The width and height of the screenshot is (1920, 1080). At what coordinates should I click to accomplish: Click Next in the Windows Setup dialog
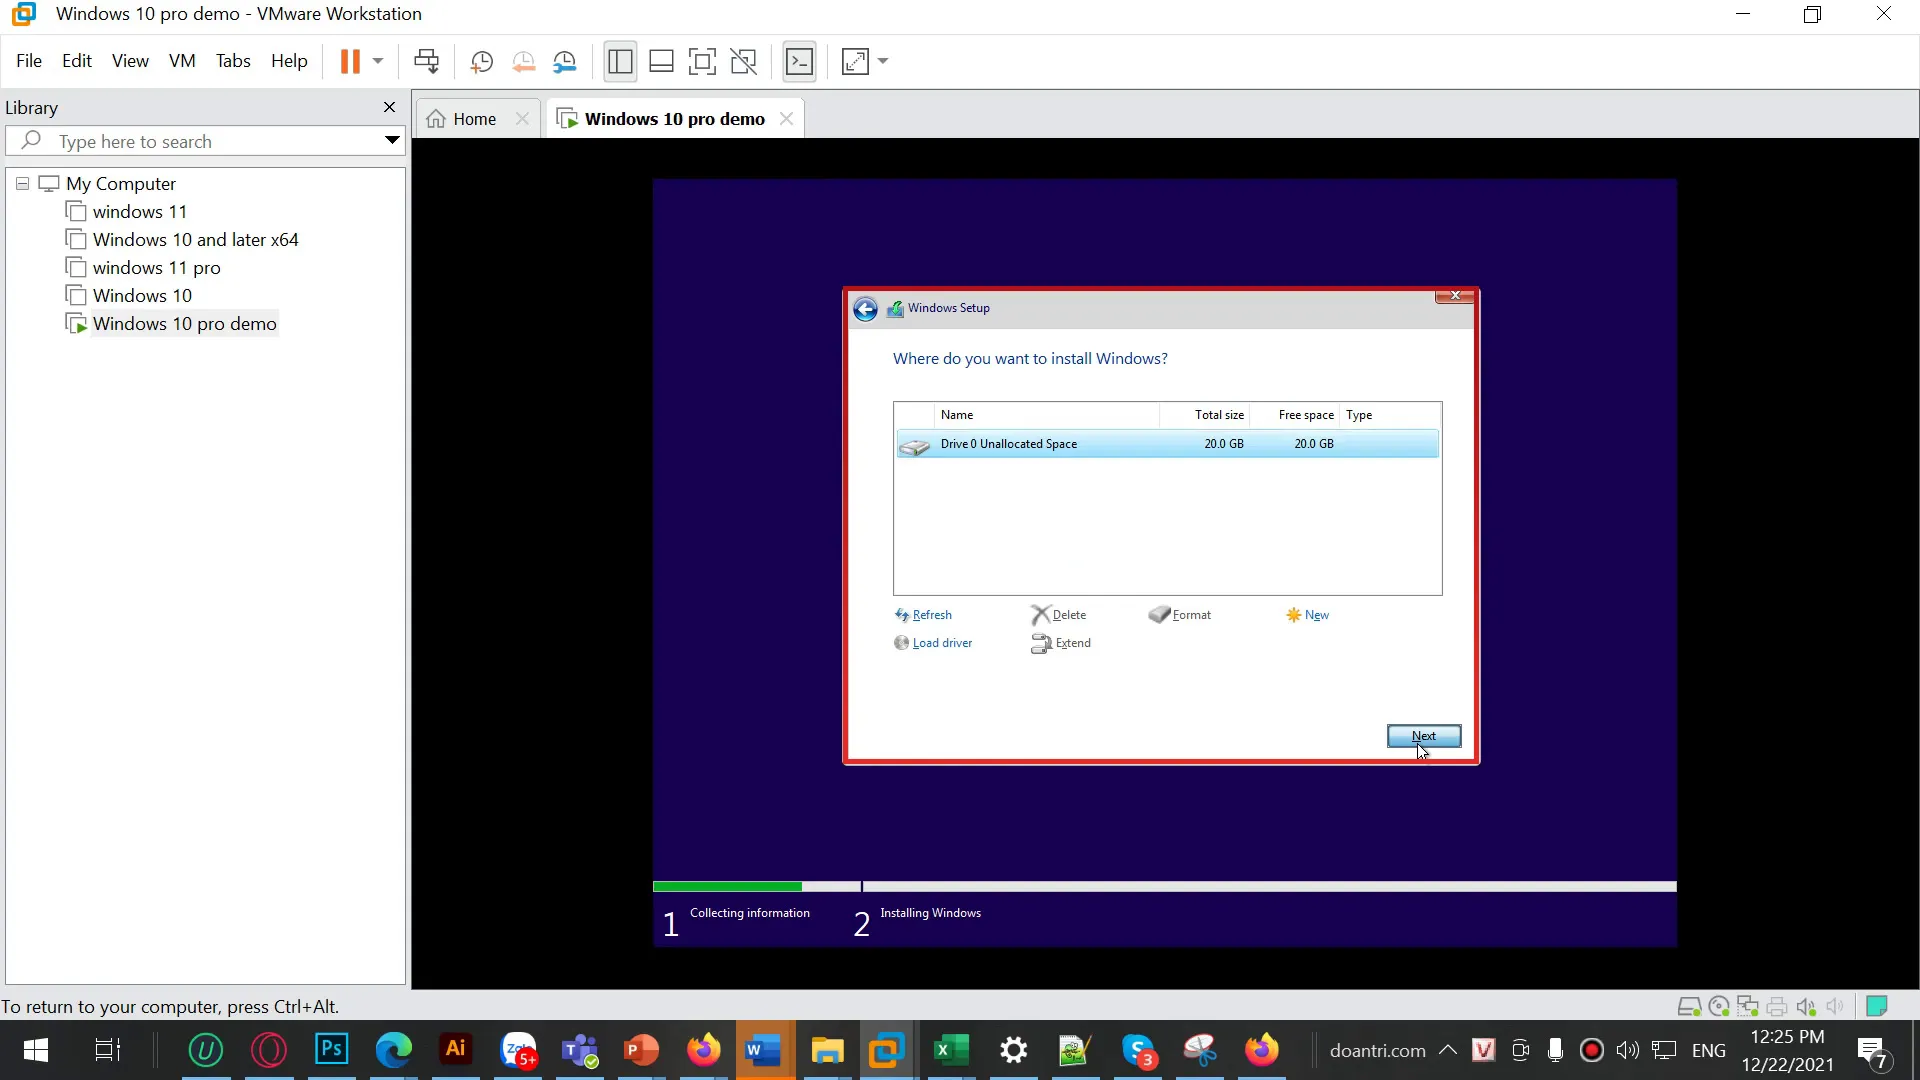(x=1424, y=736)
